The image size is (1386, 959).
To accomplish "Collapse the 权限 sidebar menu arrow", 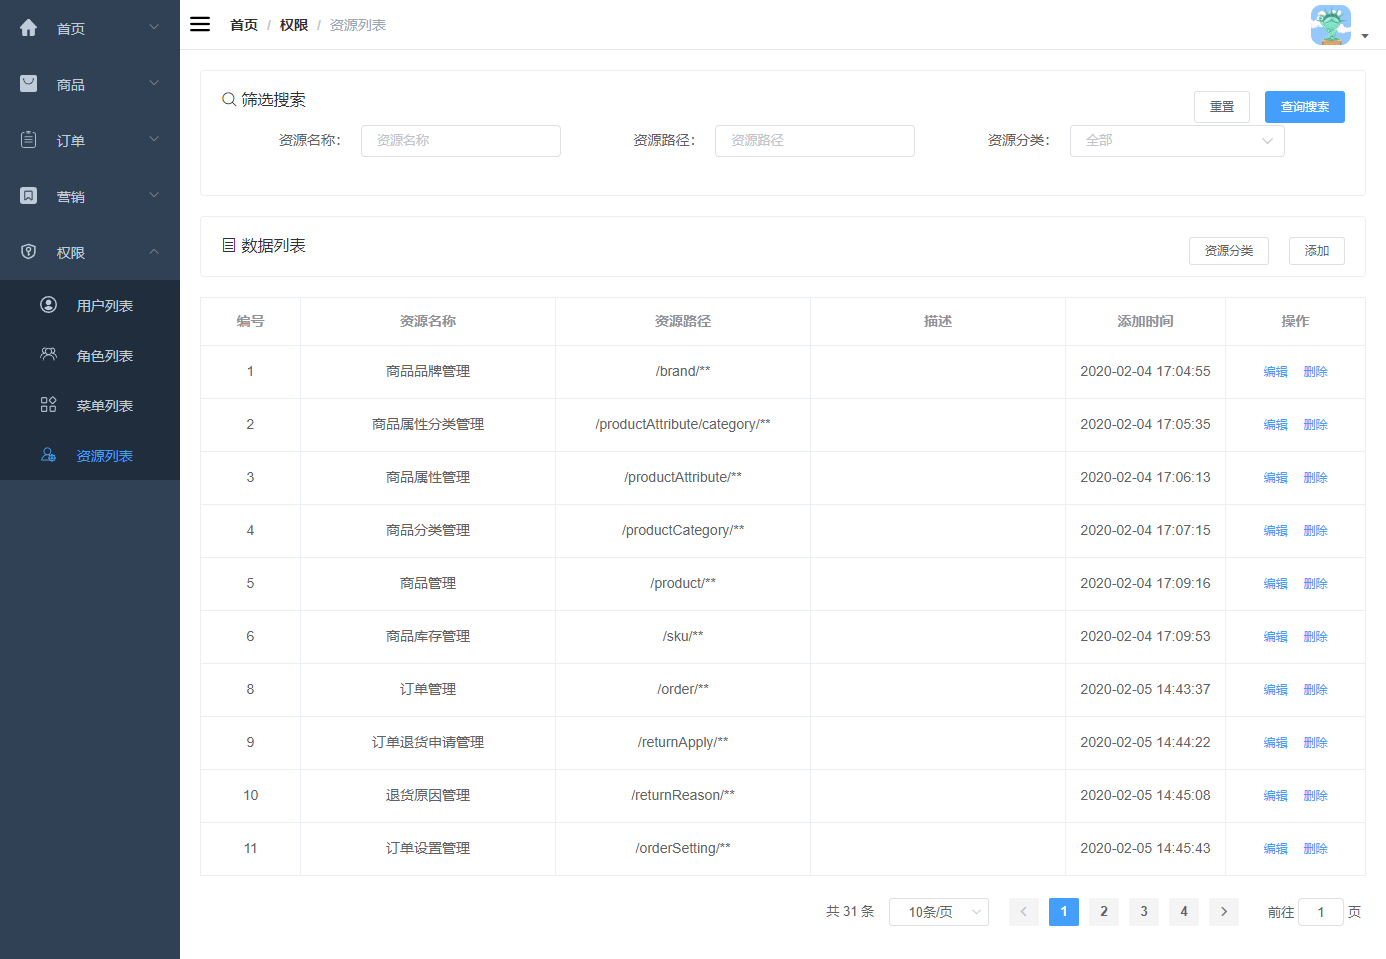I will tap(154, 252).
